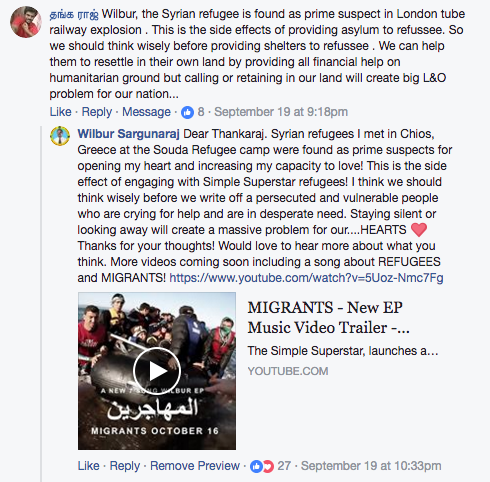490x482 pixels.
Task: Click the thumbs-up reaction icon with 8 likes
Action: pyautogui.click(x=187, y=112)
